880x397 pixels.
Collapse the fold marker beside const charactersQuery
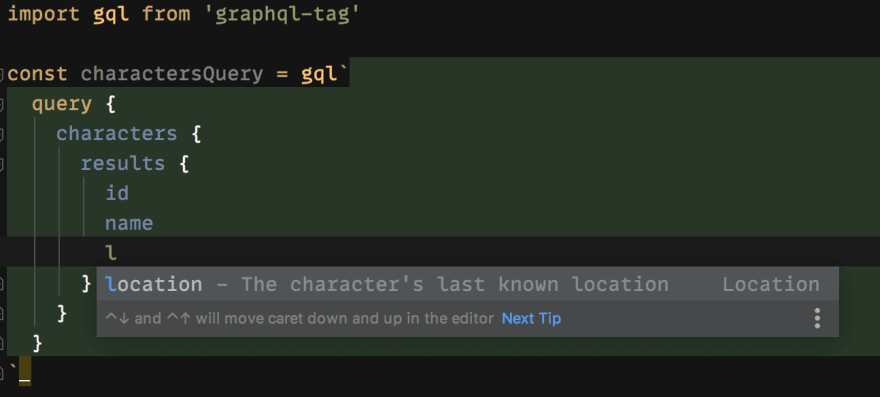2,74
